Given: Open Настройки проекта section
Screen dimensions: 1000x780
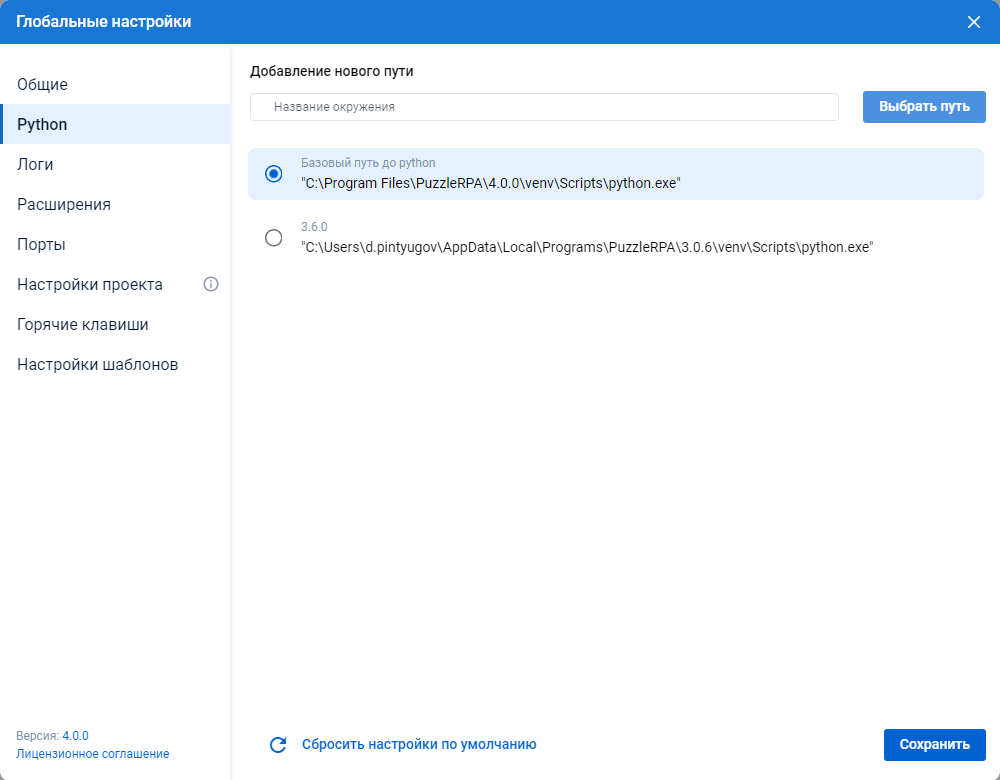Looking at the screenshot, I should point(90,284).
